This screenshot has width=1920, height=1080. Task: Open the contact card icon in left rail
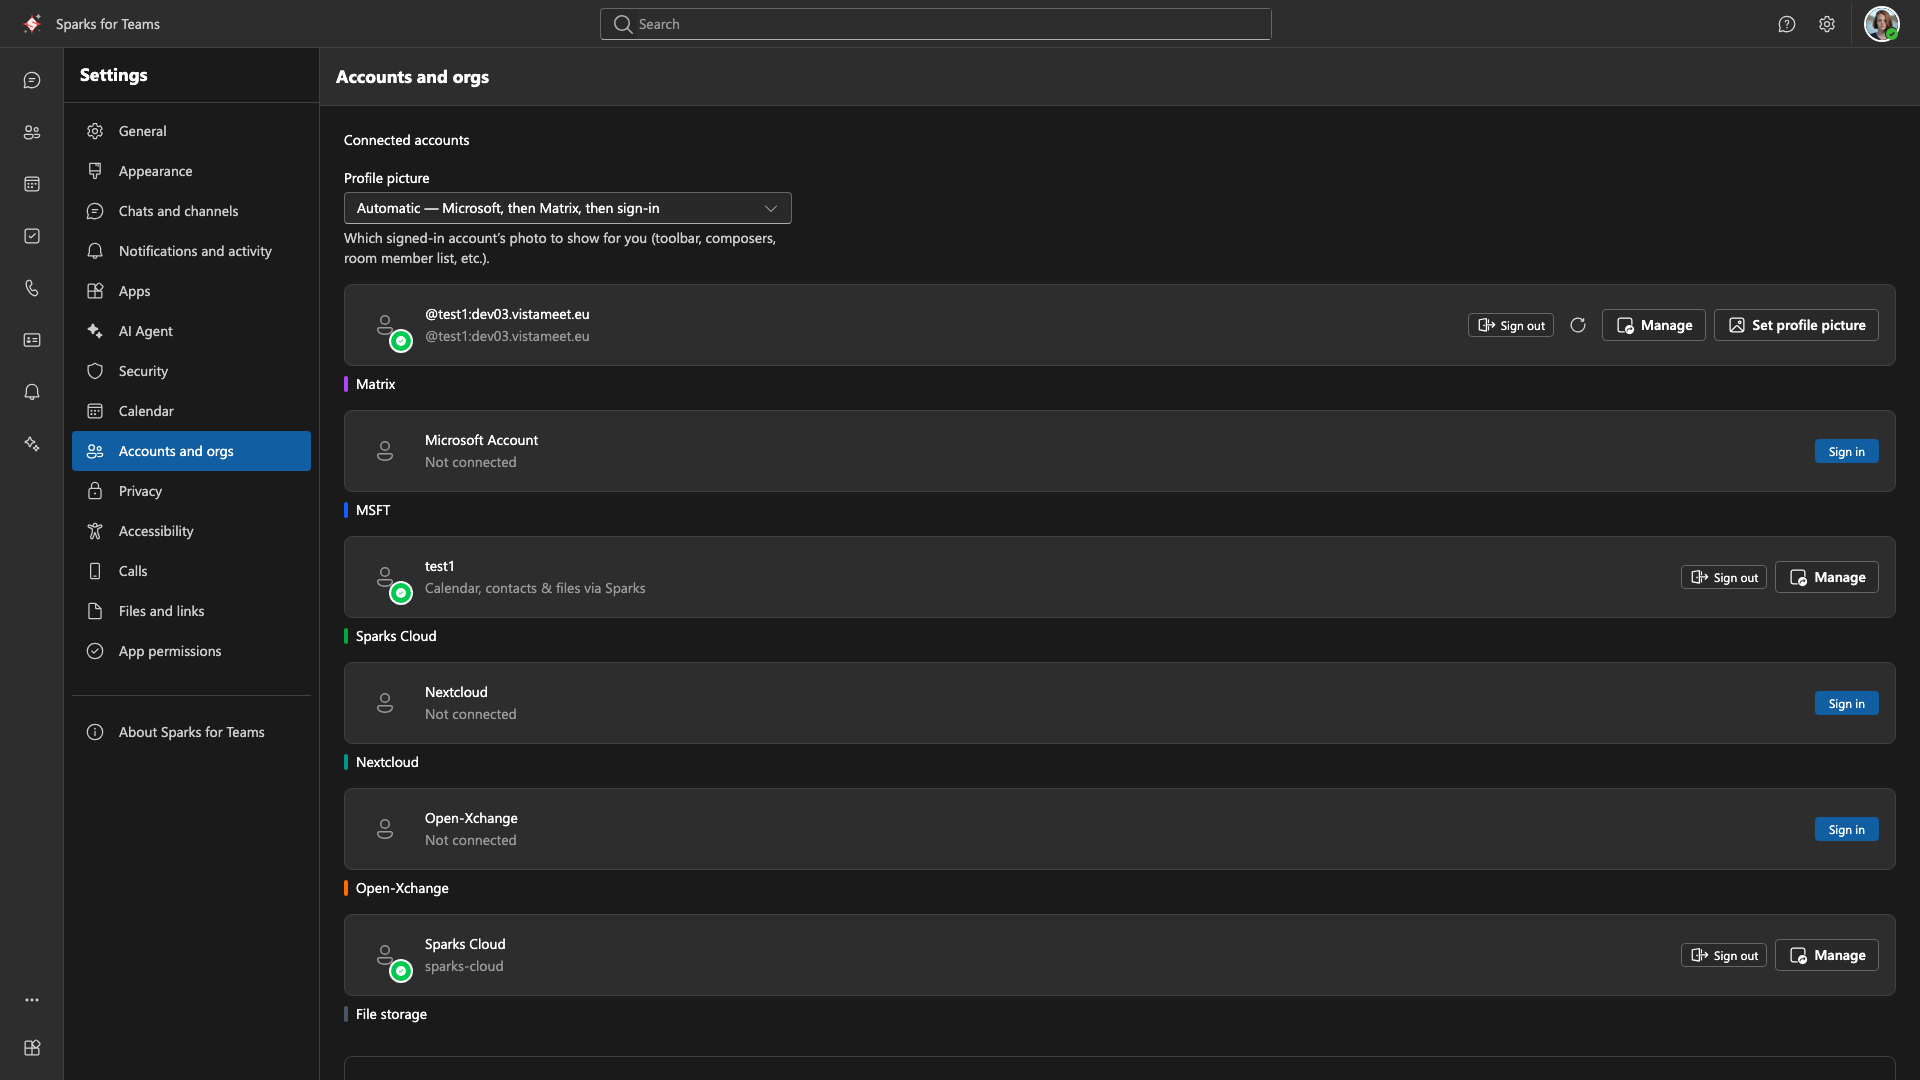pyautogui.click(x=32, y=340)
